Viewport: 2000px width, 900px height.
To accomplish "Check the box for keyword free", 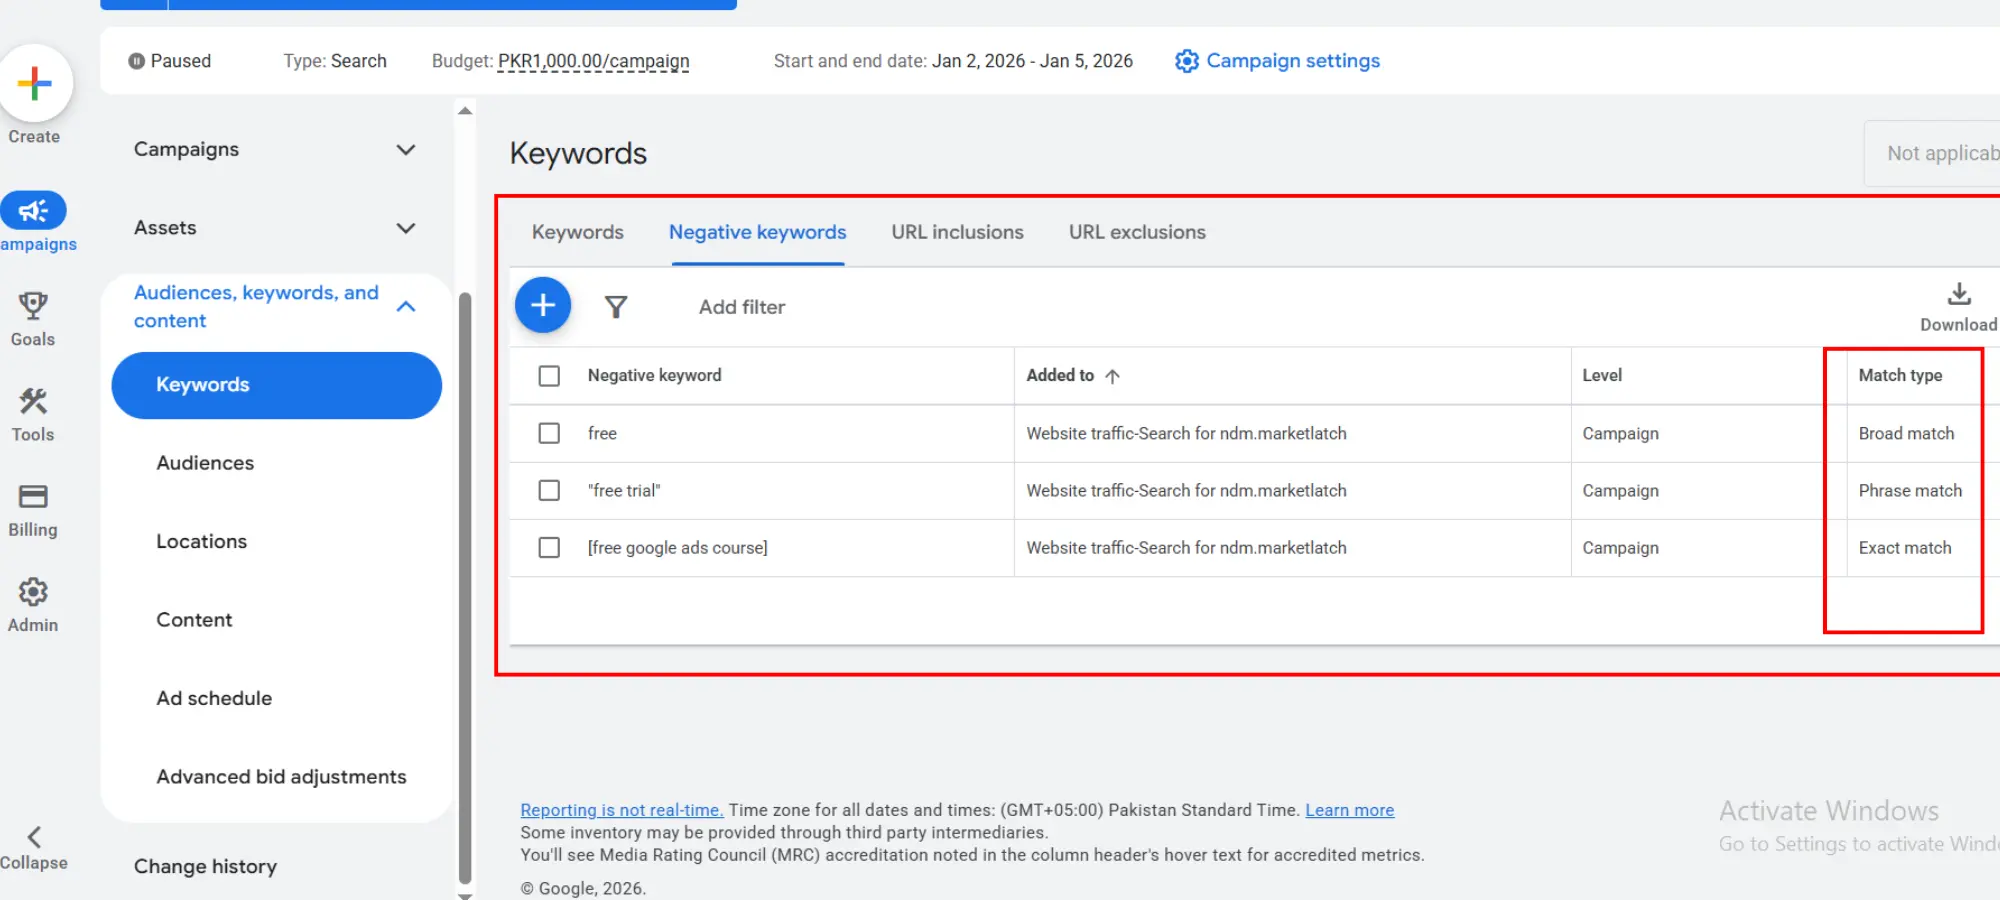I will (549, 433).
